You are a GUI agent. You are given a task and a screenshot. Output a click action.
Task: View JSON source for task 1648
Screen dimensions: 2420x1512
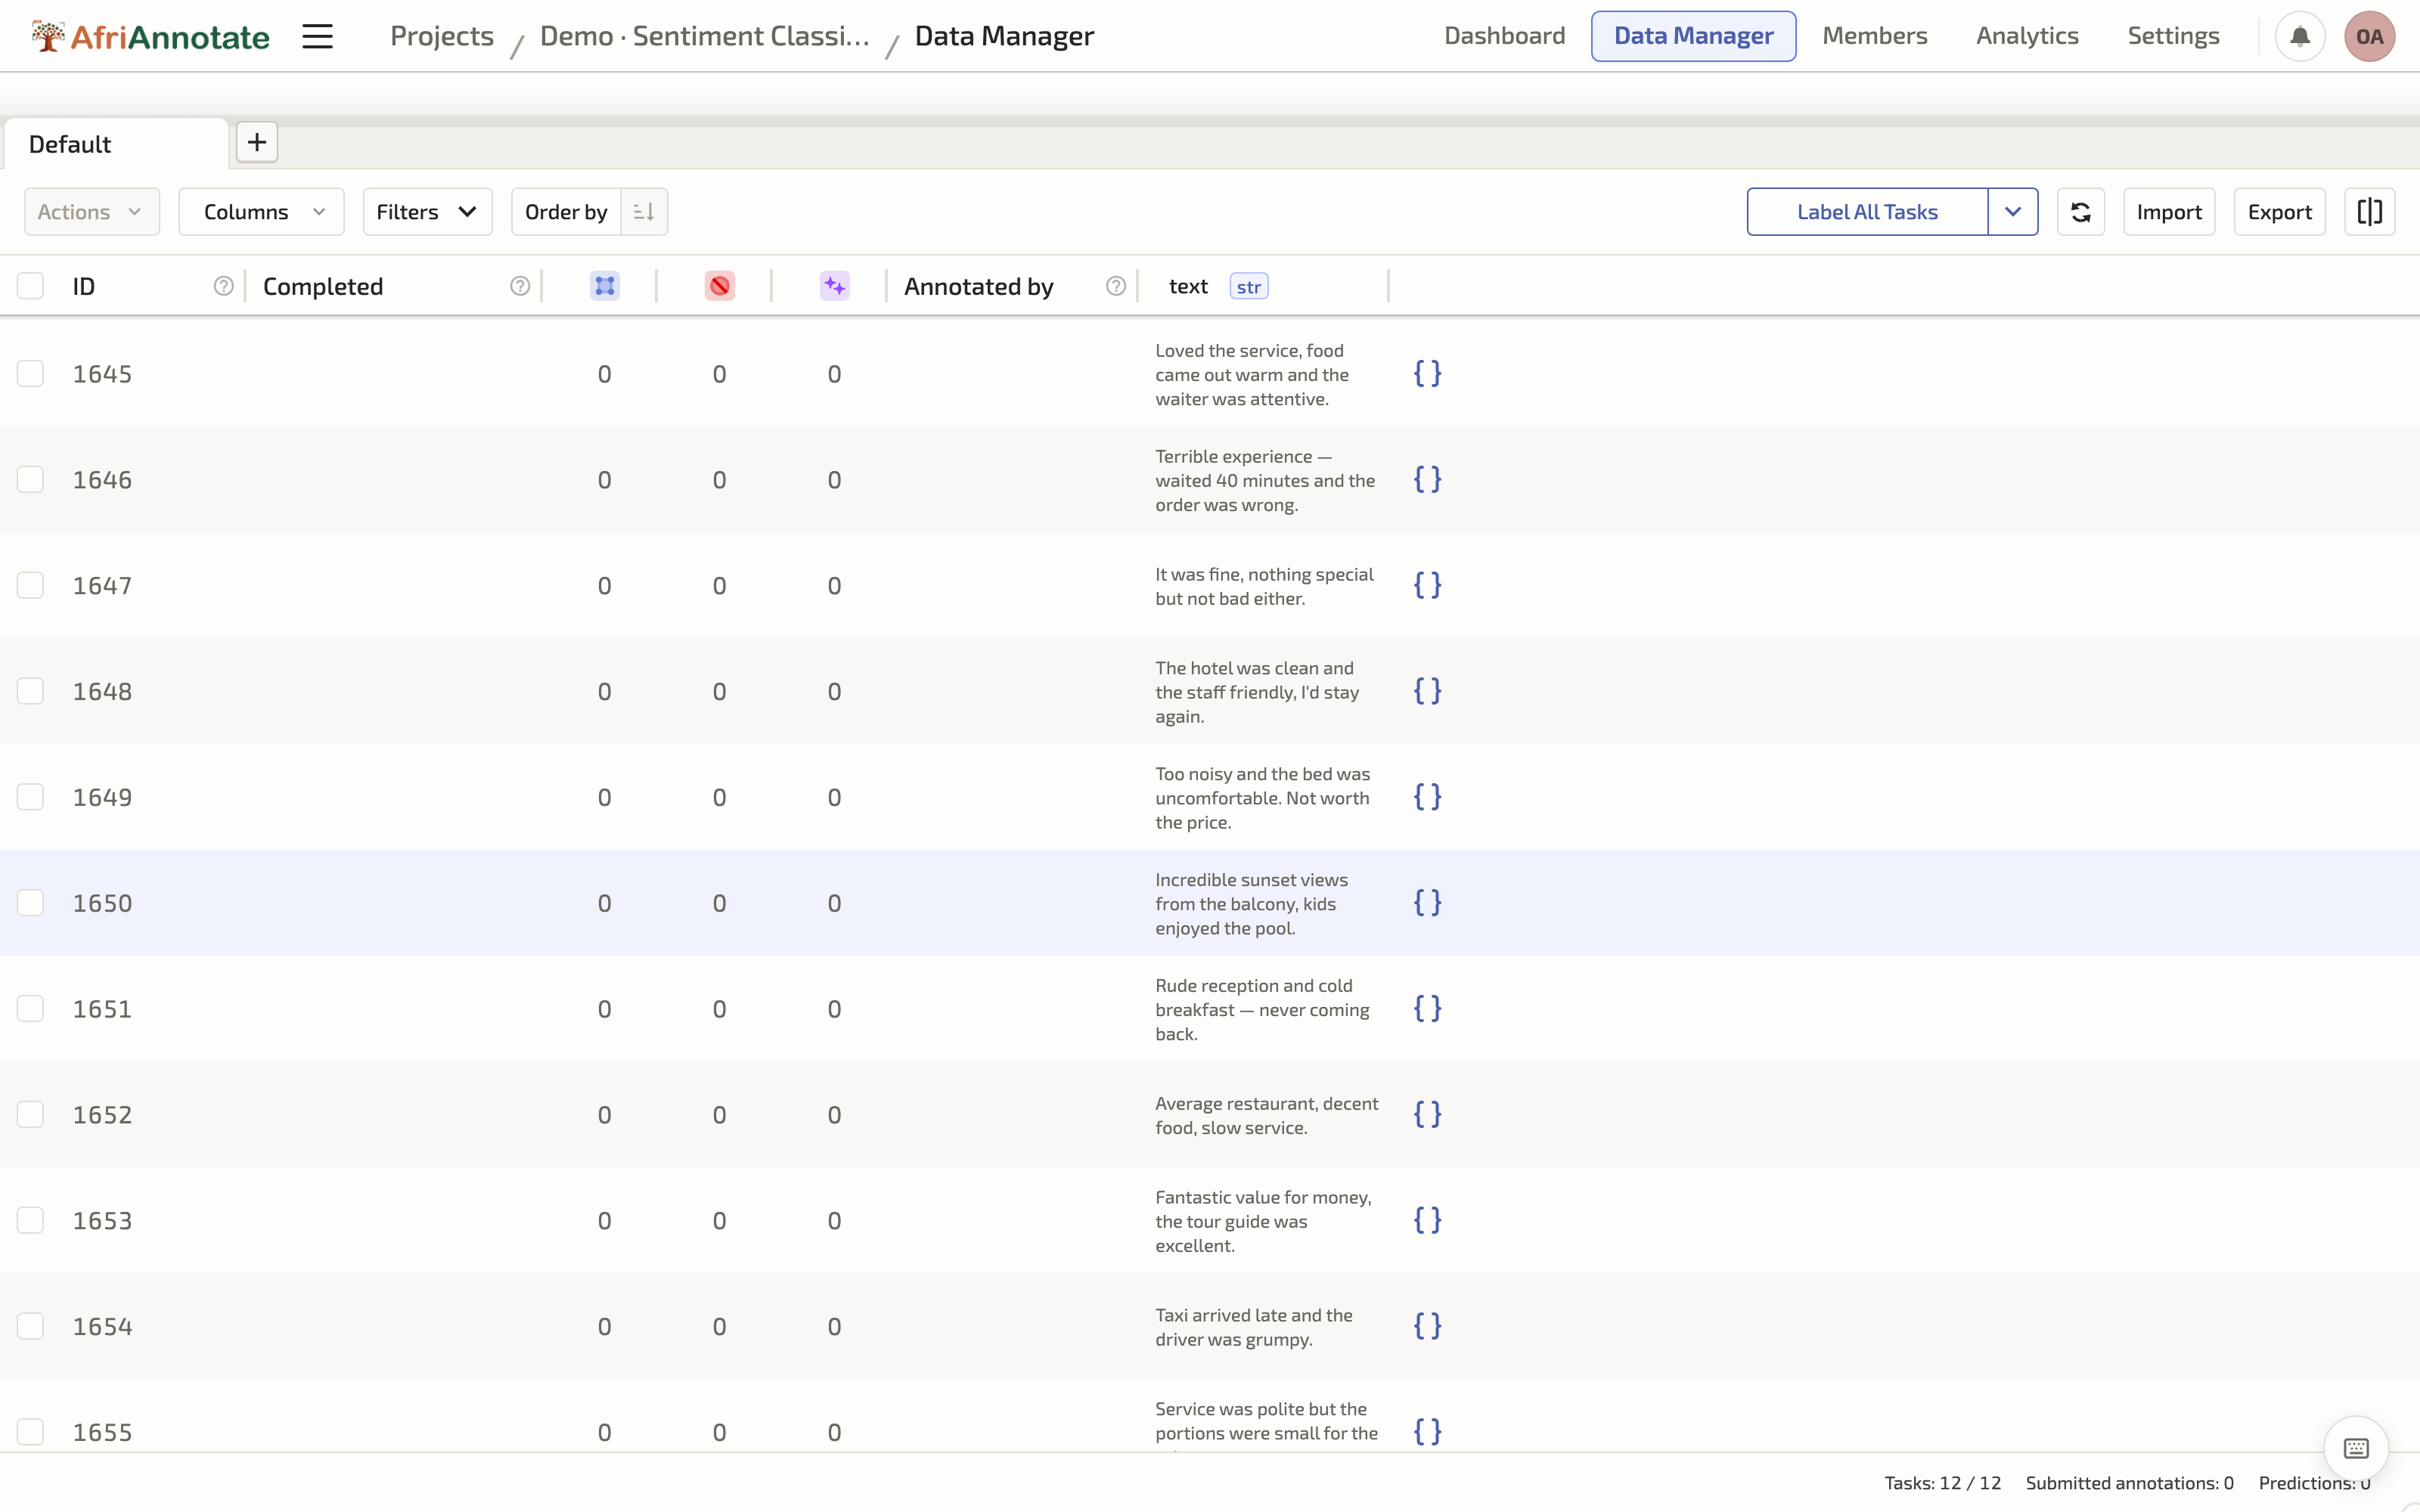click(x=1427, y=691)
